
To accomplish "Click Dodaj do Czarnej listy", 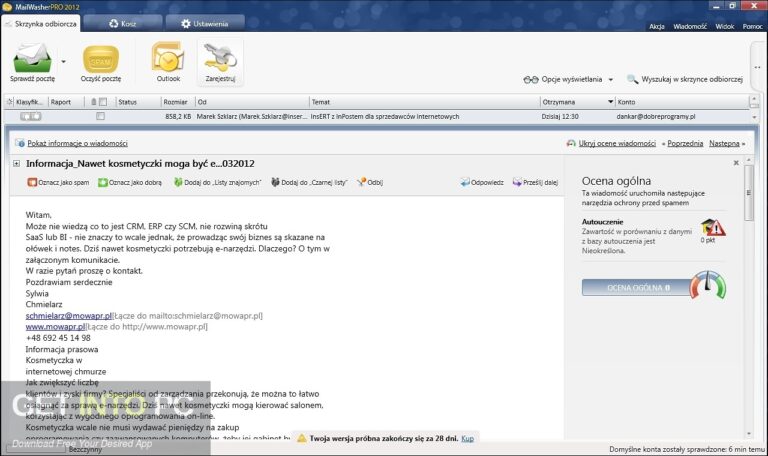I will (x=309, y=182).
